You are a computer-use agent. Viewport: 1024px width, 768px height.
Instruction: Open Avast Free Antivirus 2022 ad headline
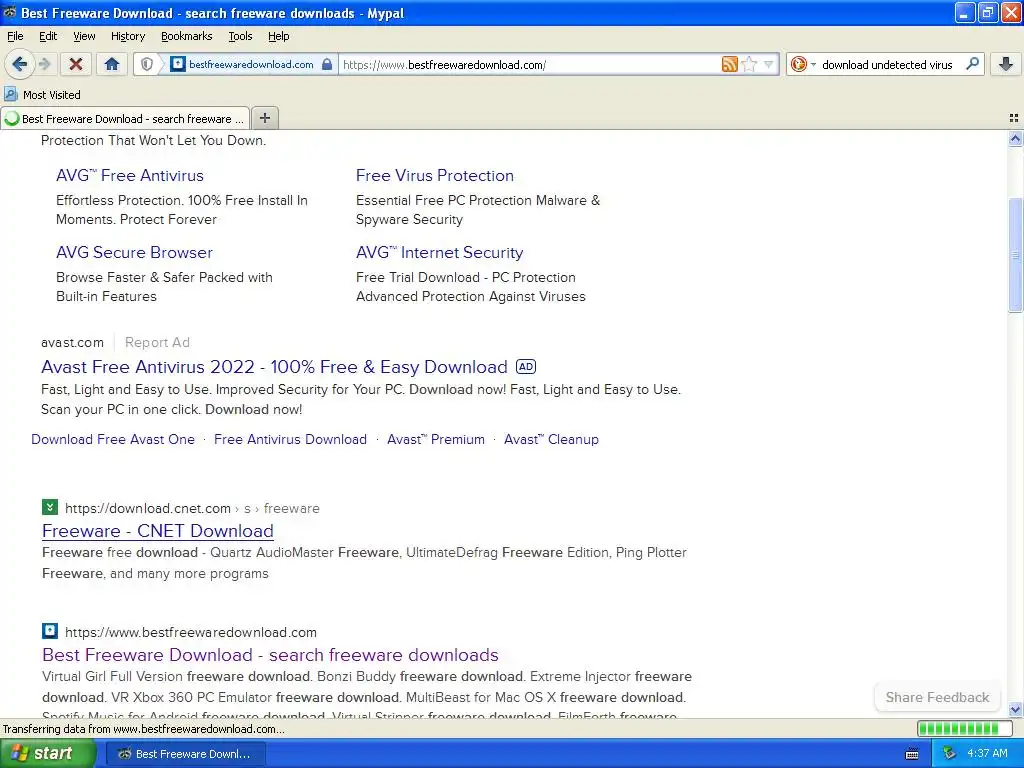click(x=274, y=367)
